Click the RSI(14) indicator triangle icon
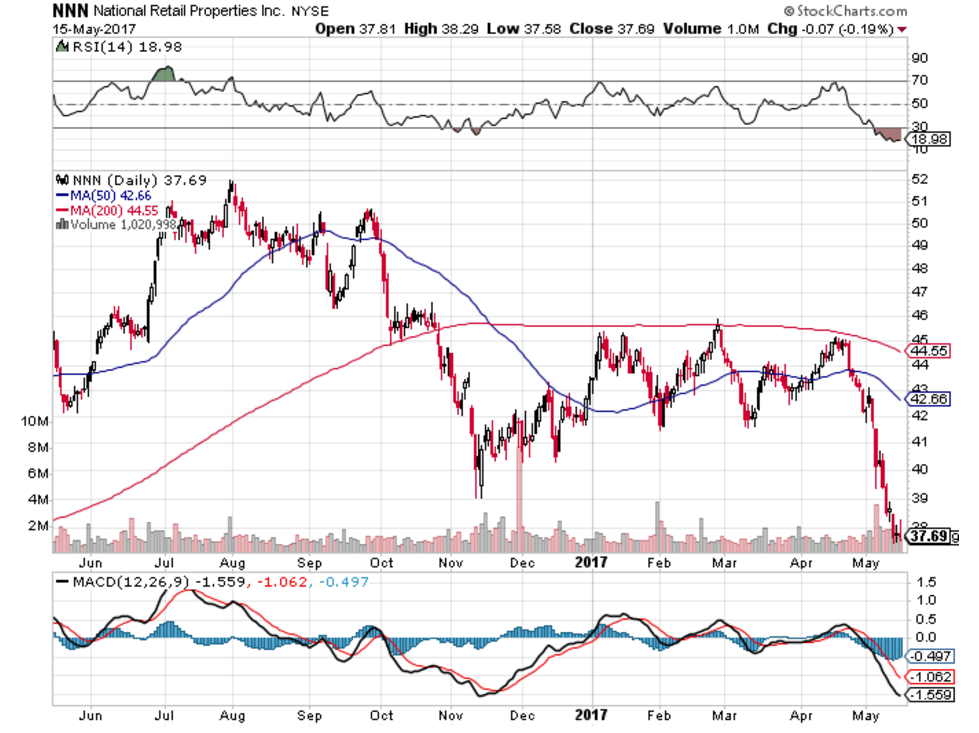 (x=62, y=46)
